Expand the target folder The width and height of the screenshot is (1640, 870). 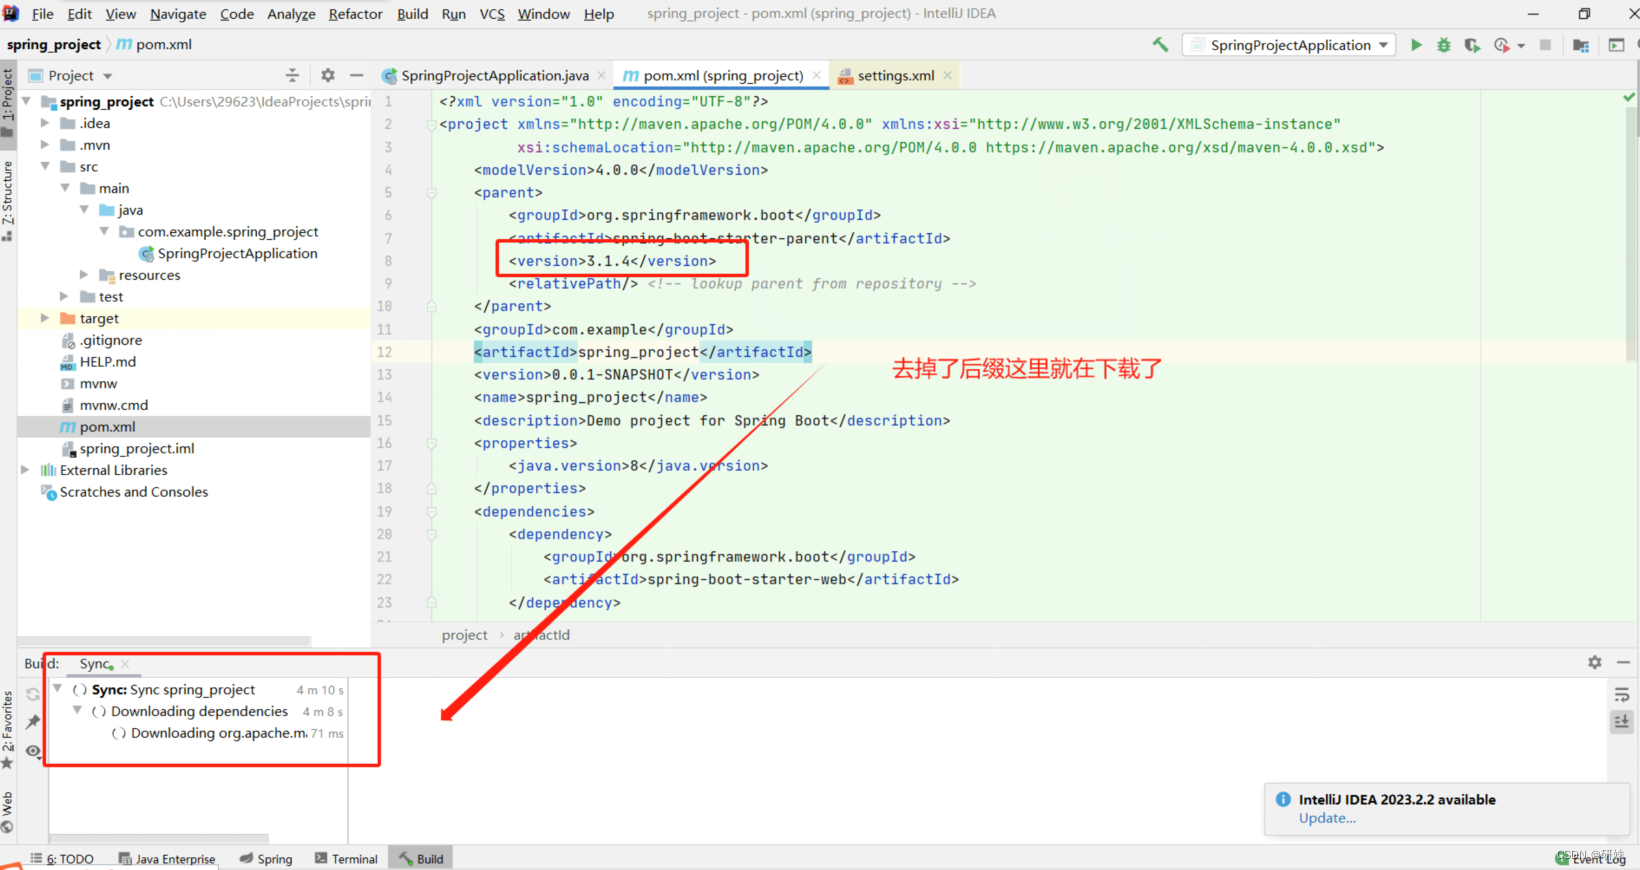(45, 318)
